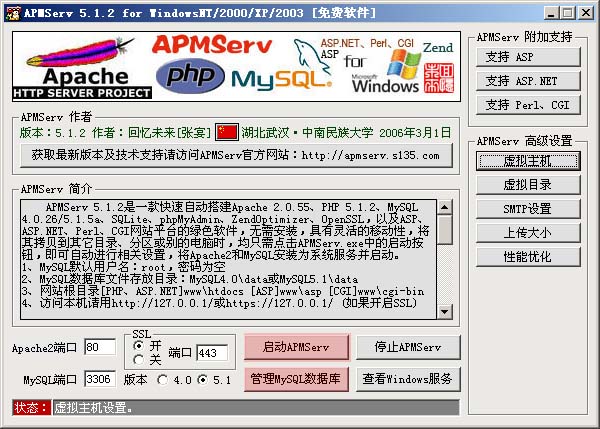Image resolution: width=600 pixels, height=429 pixels.
Task: Click the 支持 Perl、CGI button
Action: point(528,105)
